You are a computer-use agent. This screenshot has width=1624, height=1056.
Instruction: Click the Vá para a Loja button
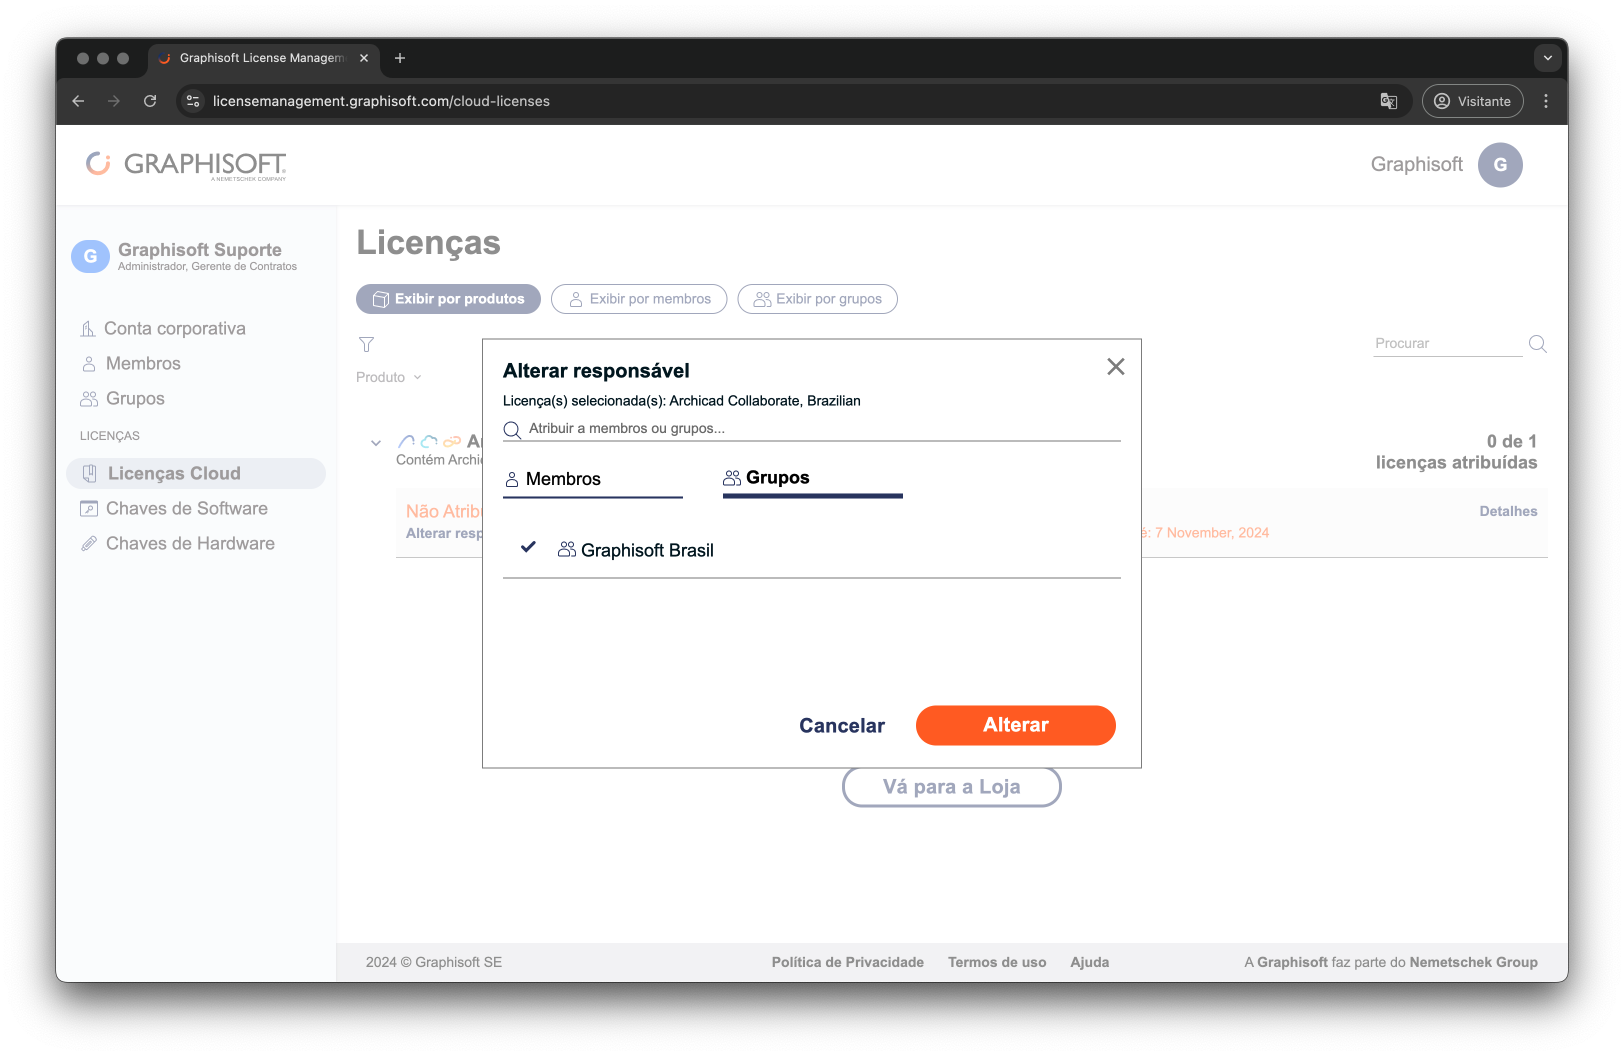coord(952,786)
